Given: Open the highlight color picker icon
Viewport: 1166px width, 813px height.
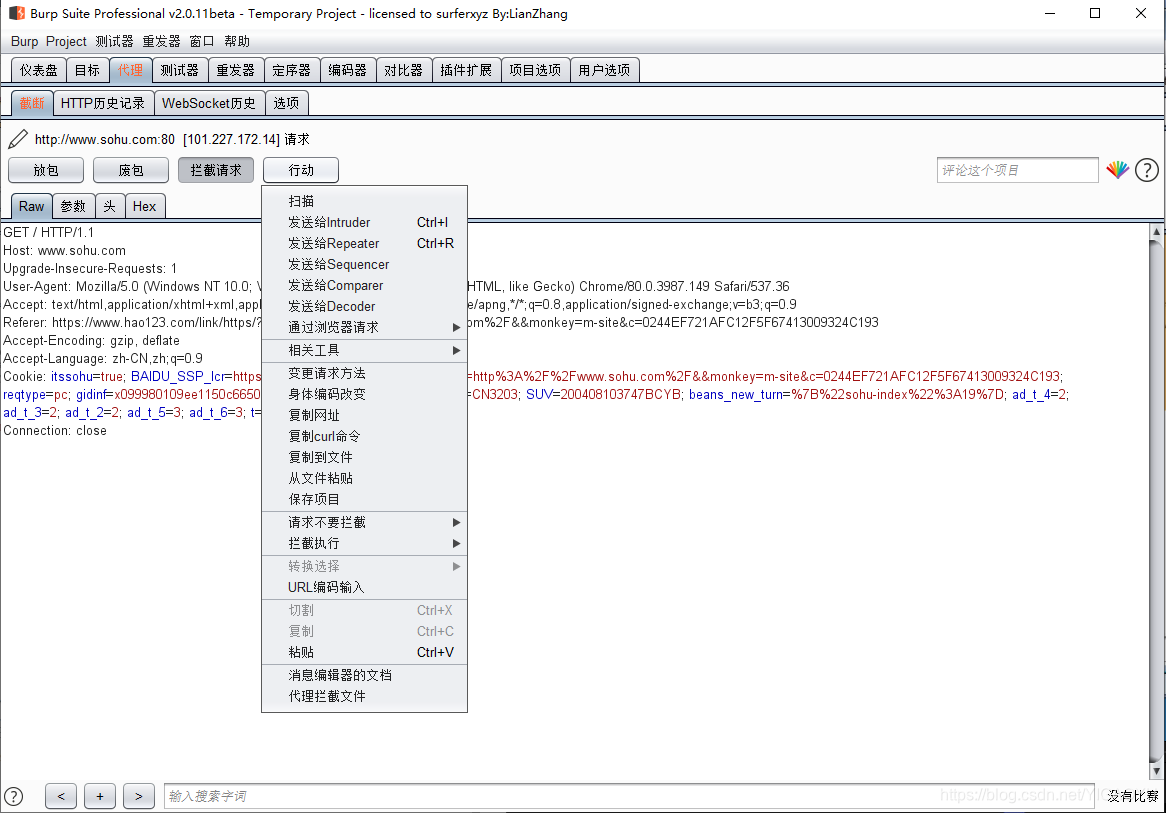Looking at the screenshot, I should pos(1117,170).
